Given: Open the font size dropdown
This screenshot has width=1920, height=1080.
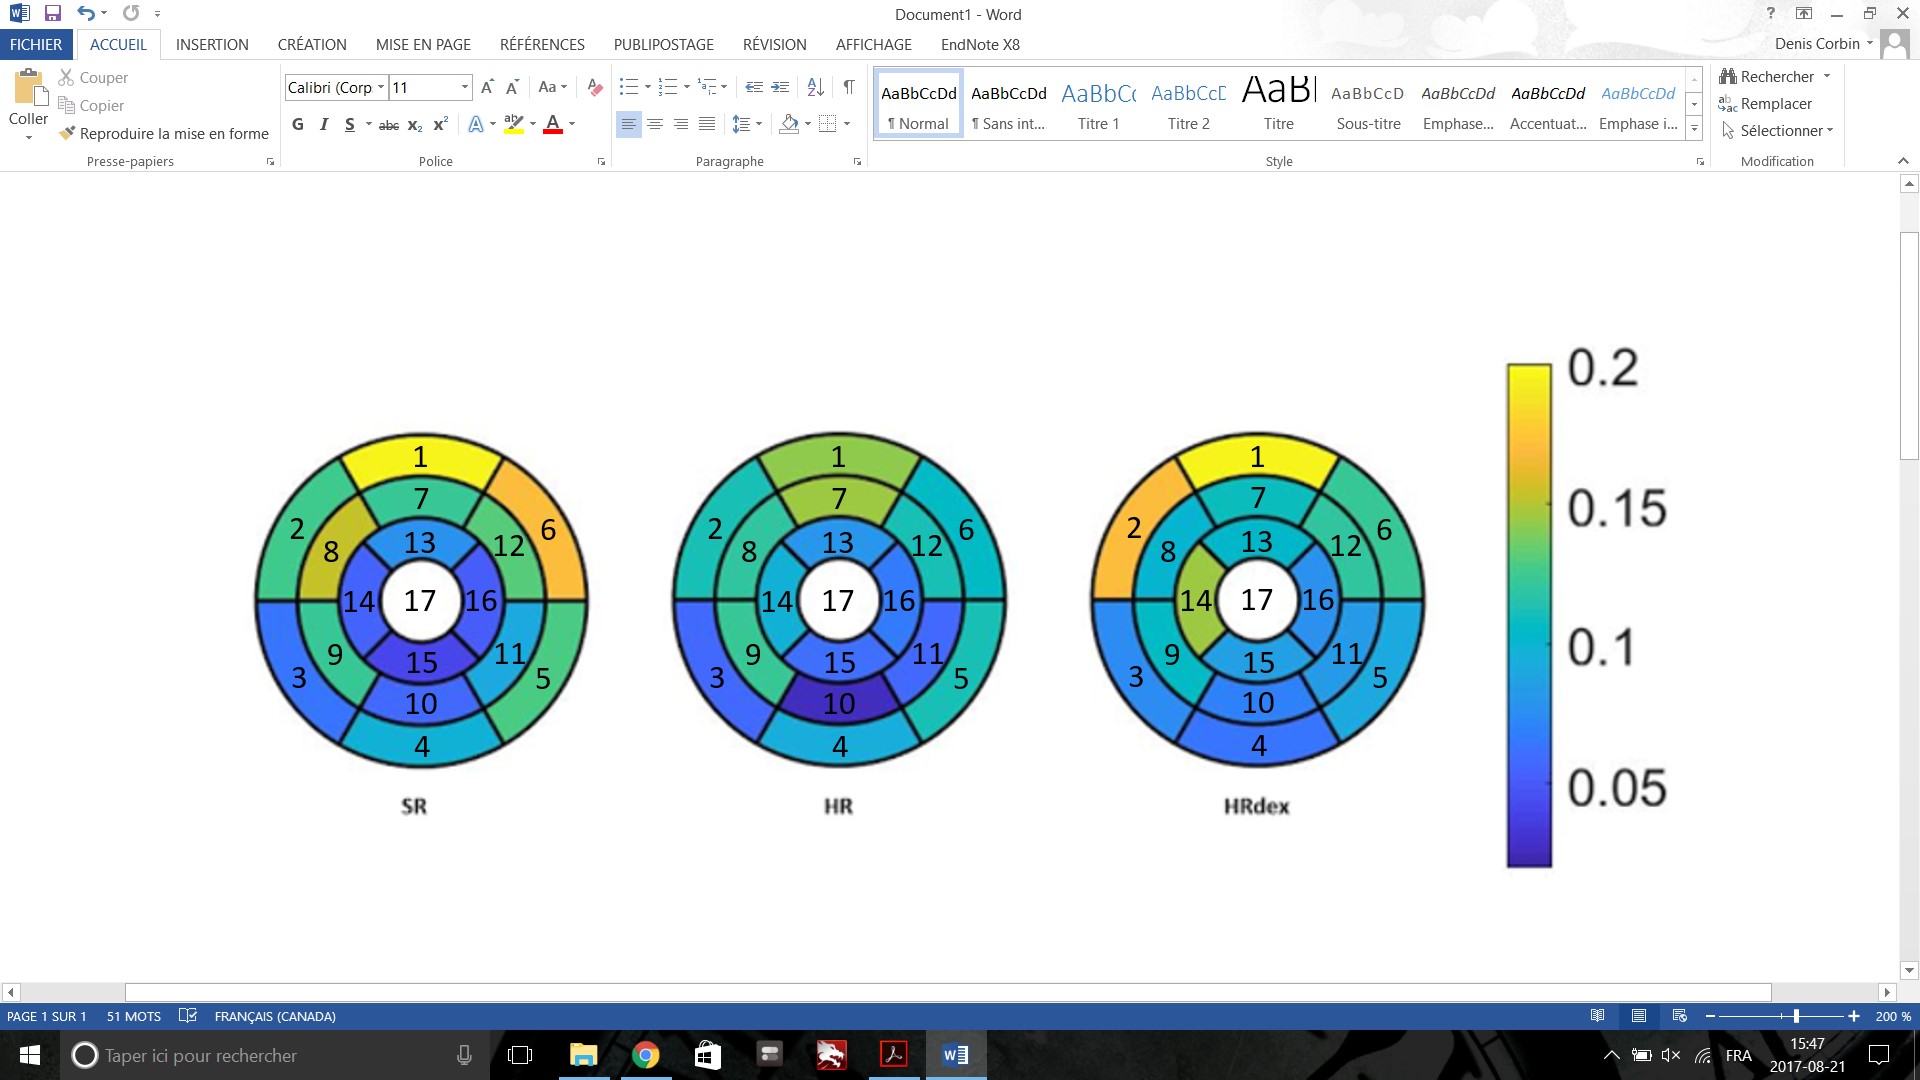Looking at the screenshot, I should 464,87.
